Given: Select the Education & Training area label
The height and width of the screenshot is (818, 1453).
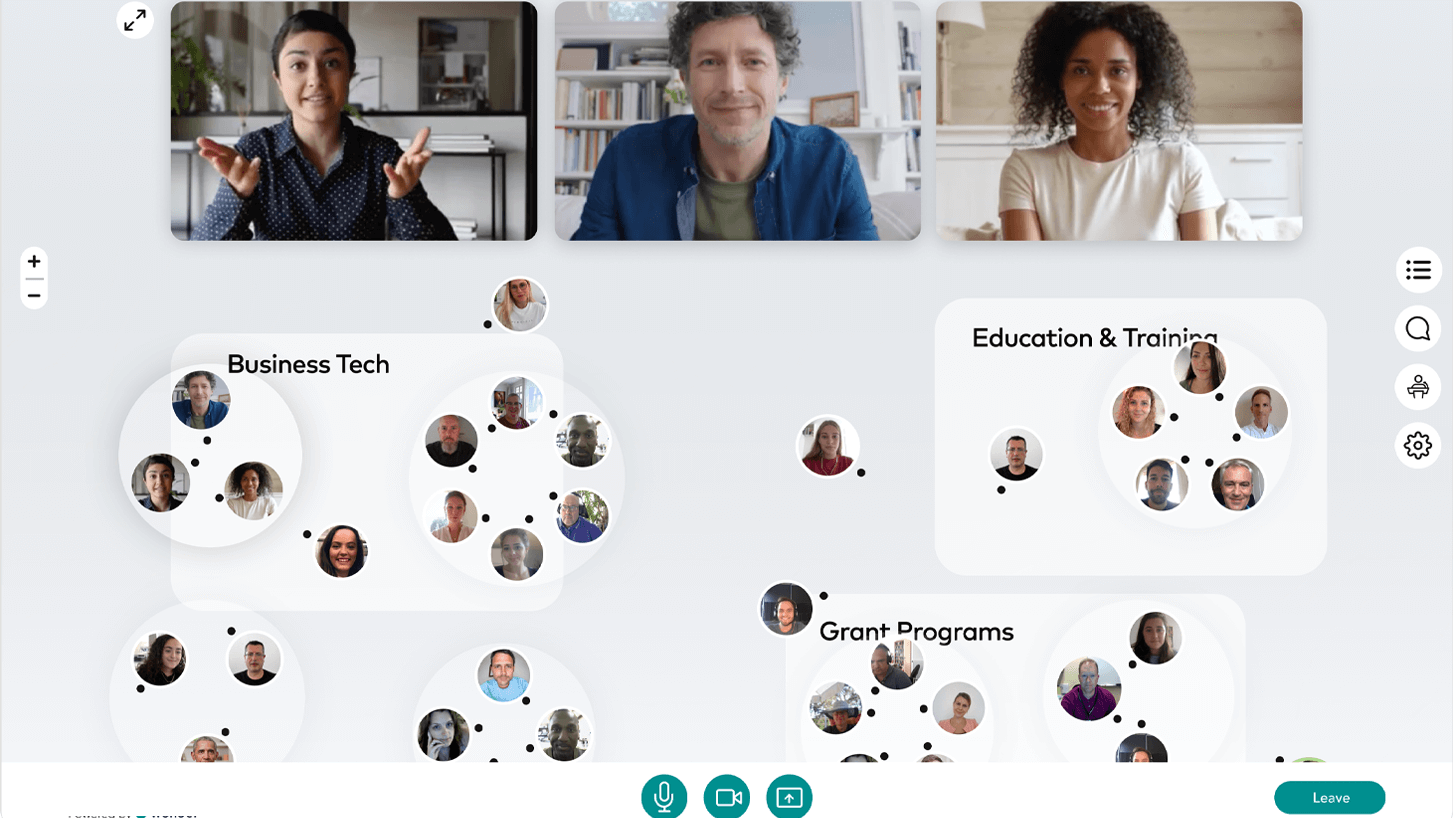Looking at the screenshot, I should point(1095,338).
